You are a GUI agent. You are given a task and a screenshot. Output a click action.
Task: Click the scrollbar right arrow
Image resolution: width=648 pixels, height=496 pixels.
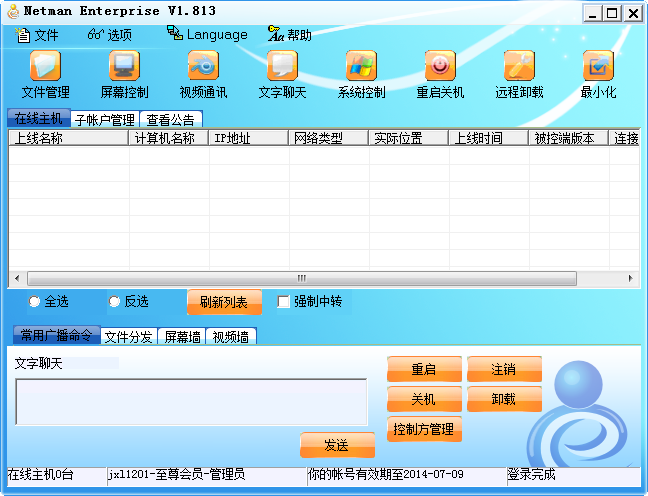click(630, 278)
